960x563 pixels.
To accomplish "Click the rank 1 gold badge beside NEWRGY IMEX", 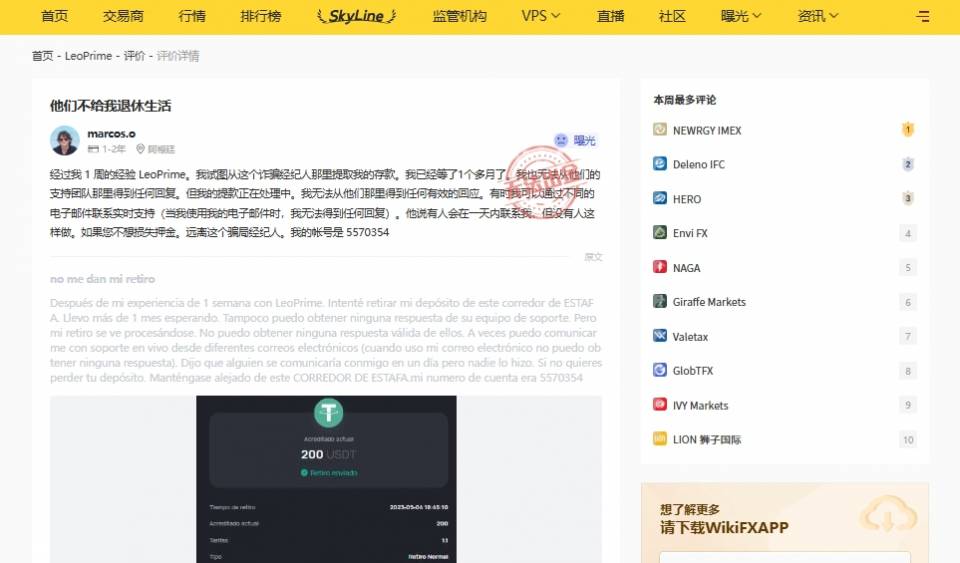I will coord(908,130).
